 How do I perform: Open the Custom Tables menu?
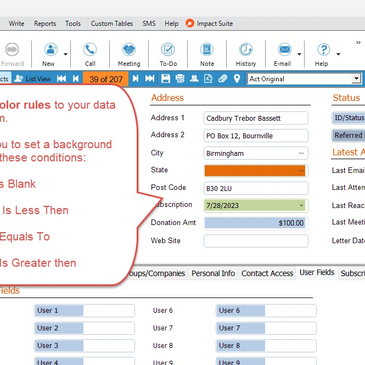[112, 23]
